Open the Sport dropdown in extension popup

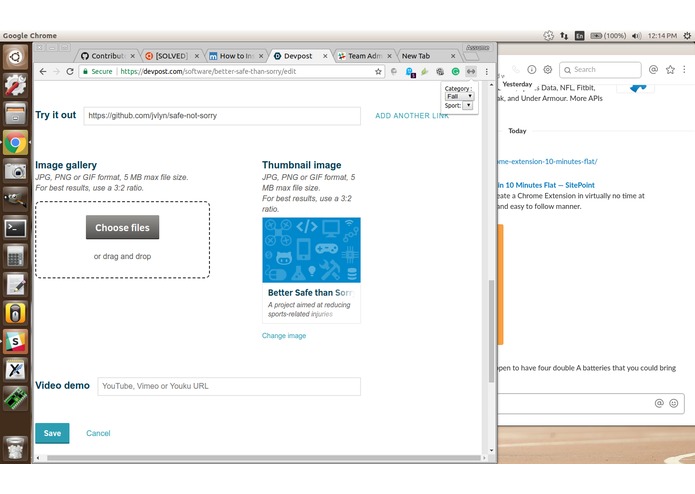pos(468,105)
